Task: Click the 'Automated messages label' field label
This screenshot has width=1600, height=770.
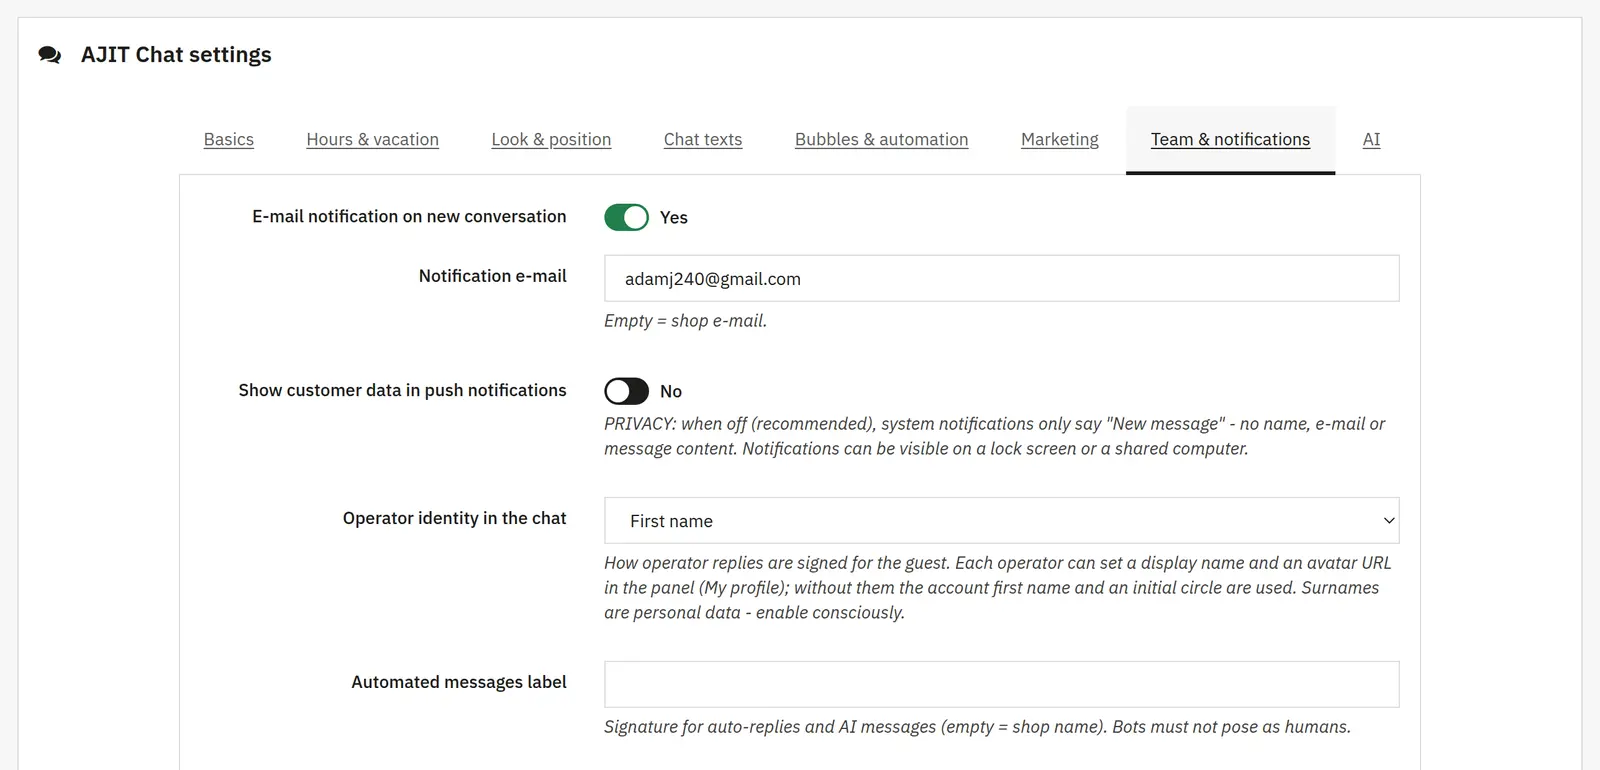Action: pyautogui.click(x=459, y=682)
